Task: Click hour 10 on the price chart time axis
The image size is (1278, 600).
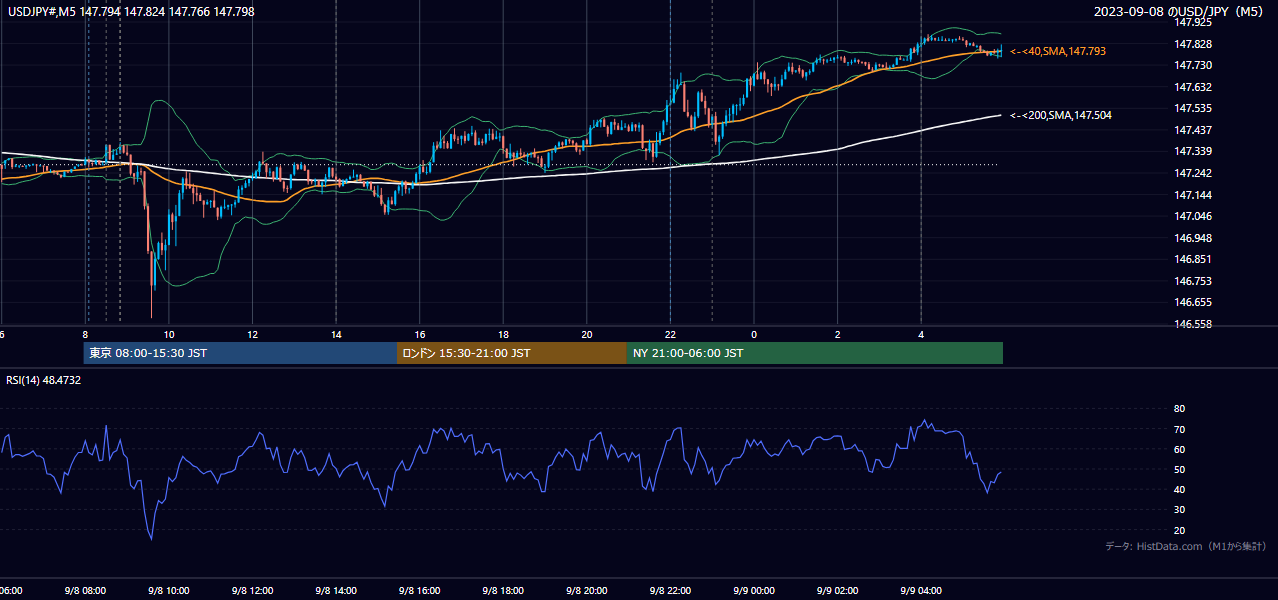Action: pyautogui.click(x=169, y=334)
